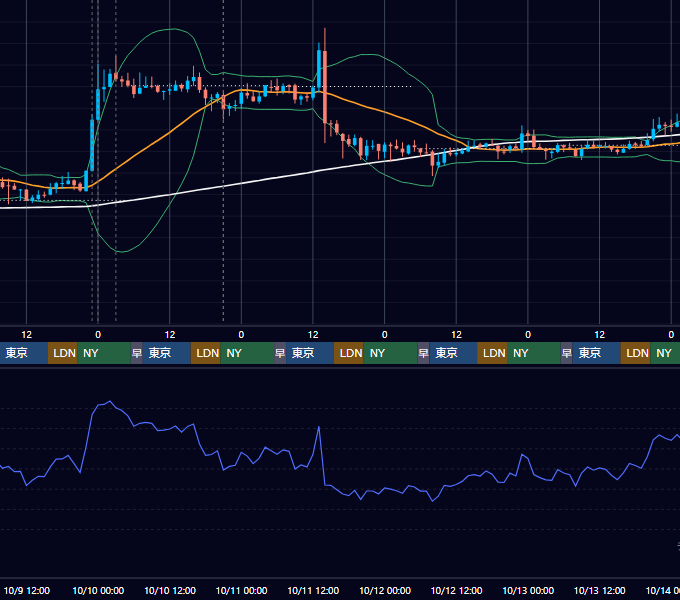Click the 10/13 00:00 date label
Viewport: 680px width, 600px height.
(x=528, y=590)
